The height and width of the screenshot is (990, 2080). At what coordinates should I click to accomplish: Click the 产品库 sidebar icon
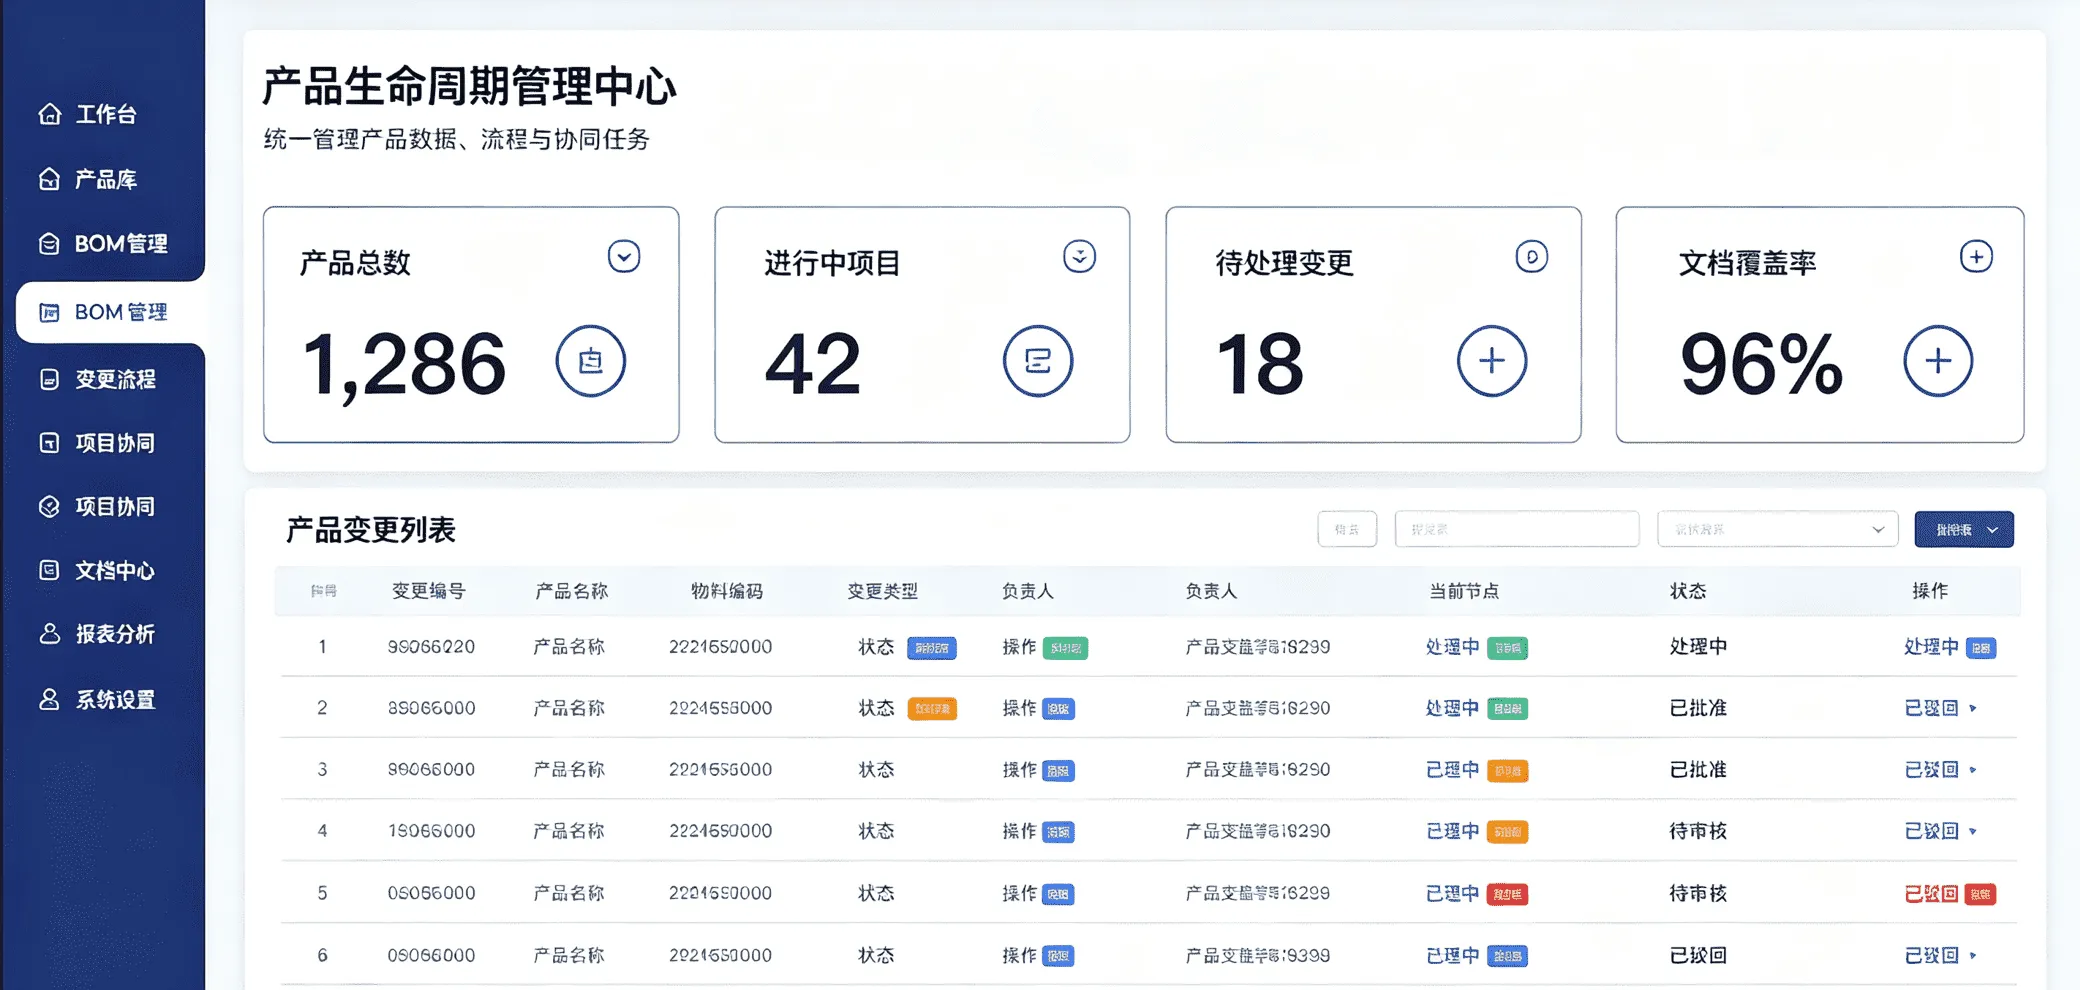[x=49, y=179]
